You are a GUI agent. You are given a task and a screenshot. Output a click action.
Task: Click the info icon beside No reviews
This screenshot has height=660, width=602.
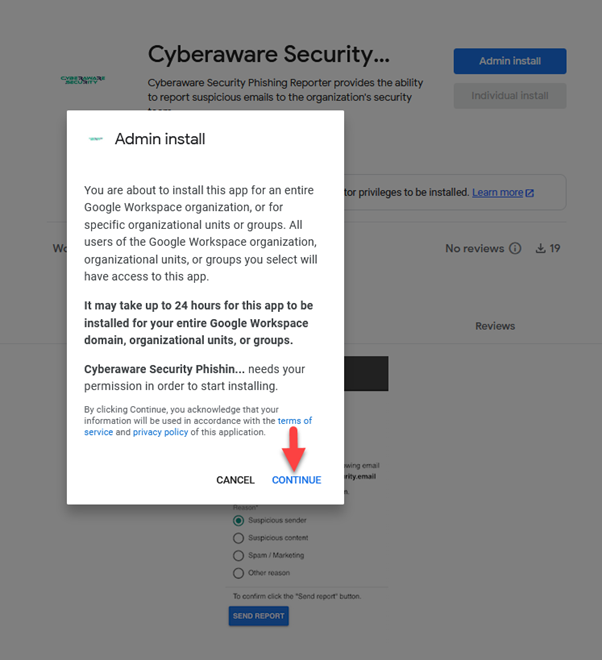pyautogui.click(x=515, y=249)
